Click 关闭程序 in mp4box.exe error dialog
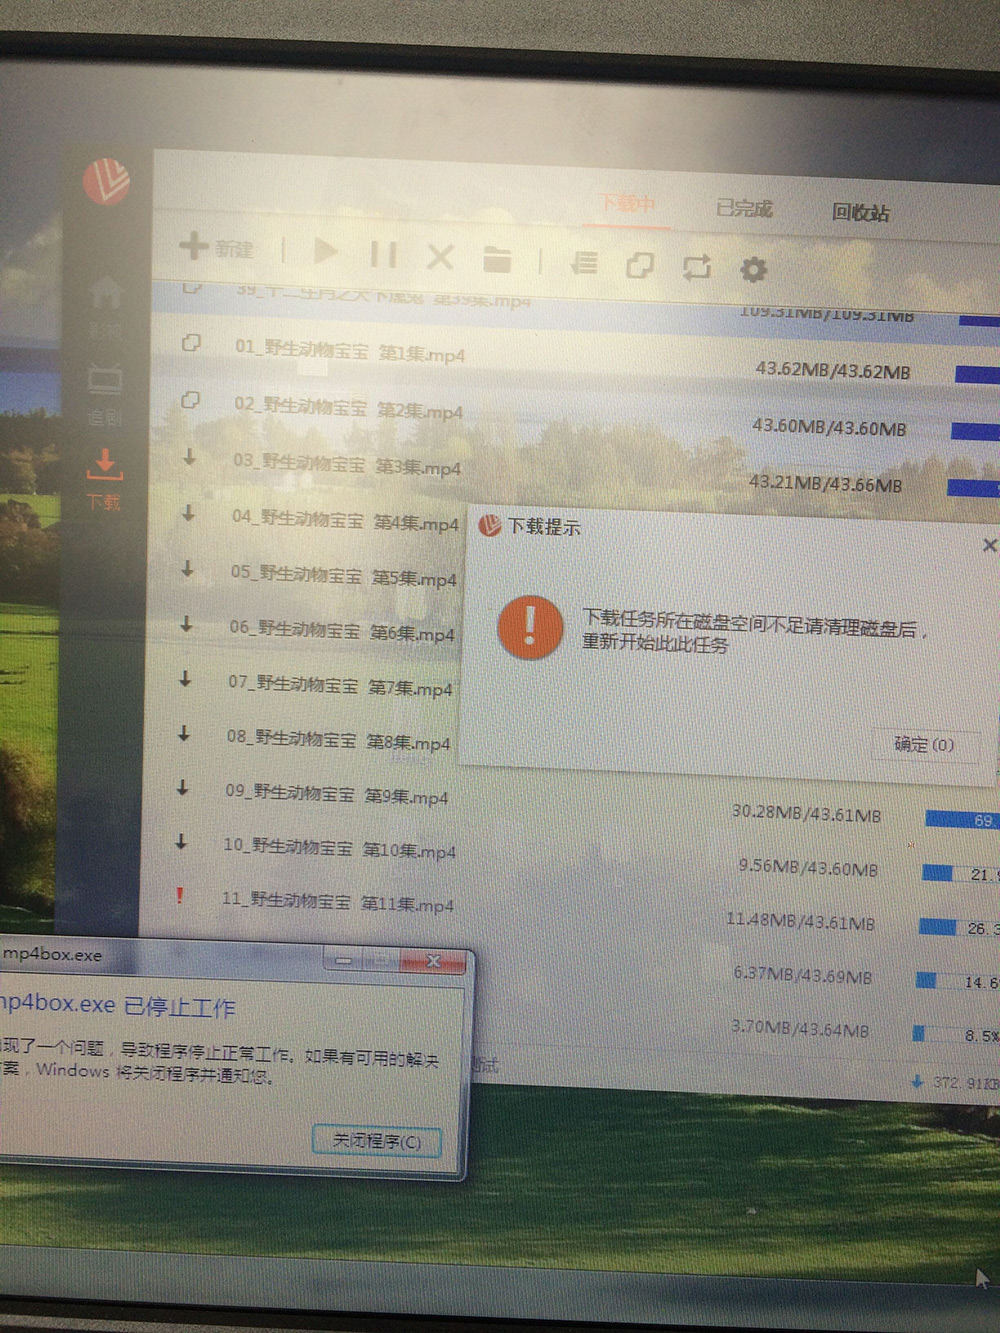The width and height of the screenshot is (1000, 1333). coord(376,1141)
